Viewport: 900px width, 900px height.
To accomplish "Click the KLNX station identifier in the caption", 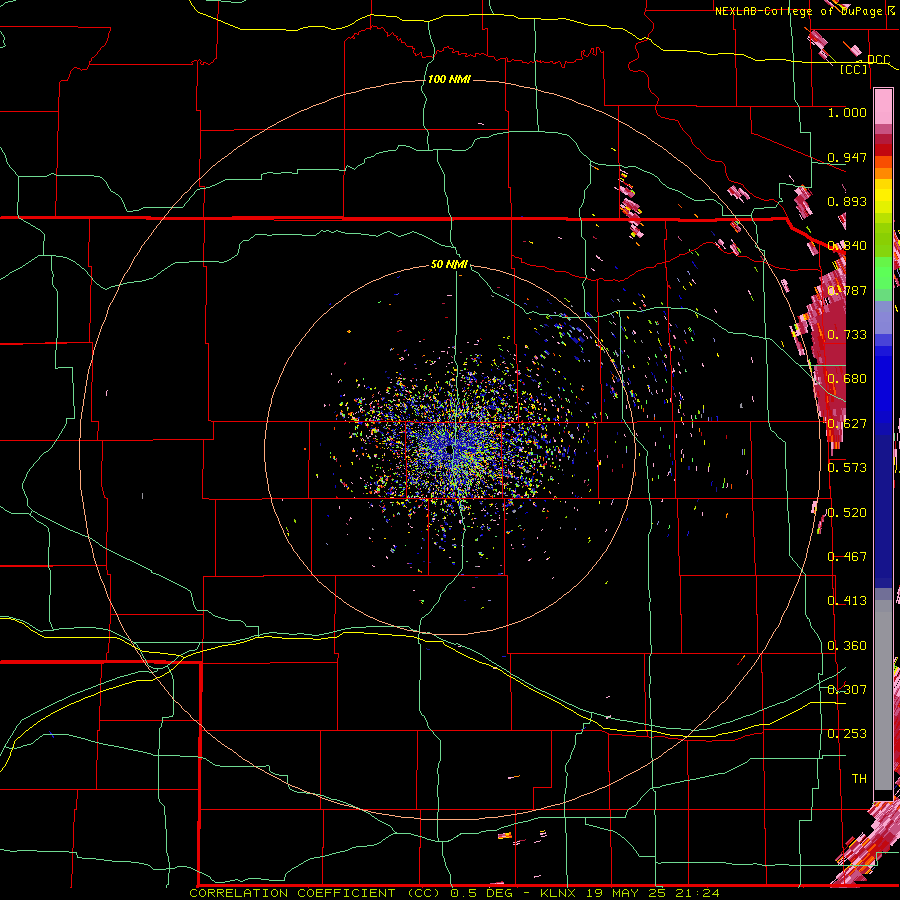I will (x=557, y=893).
